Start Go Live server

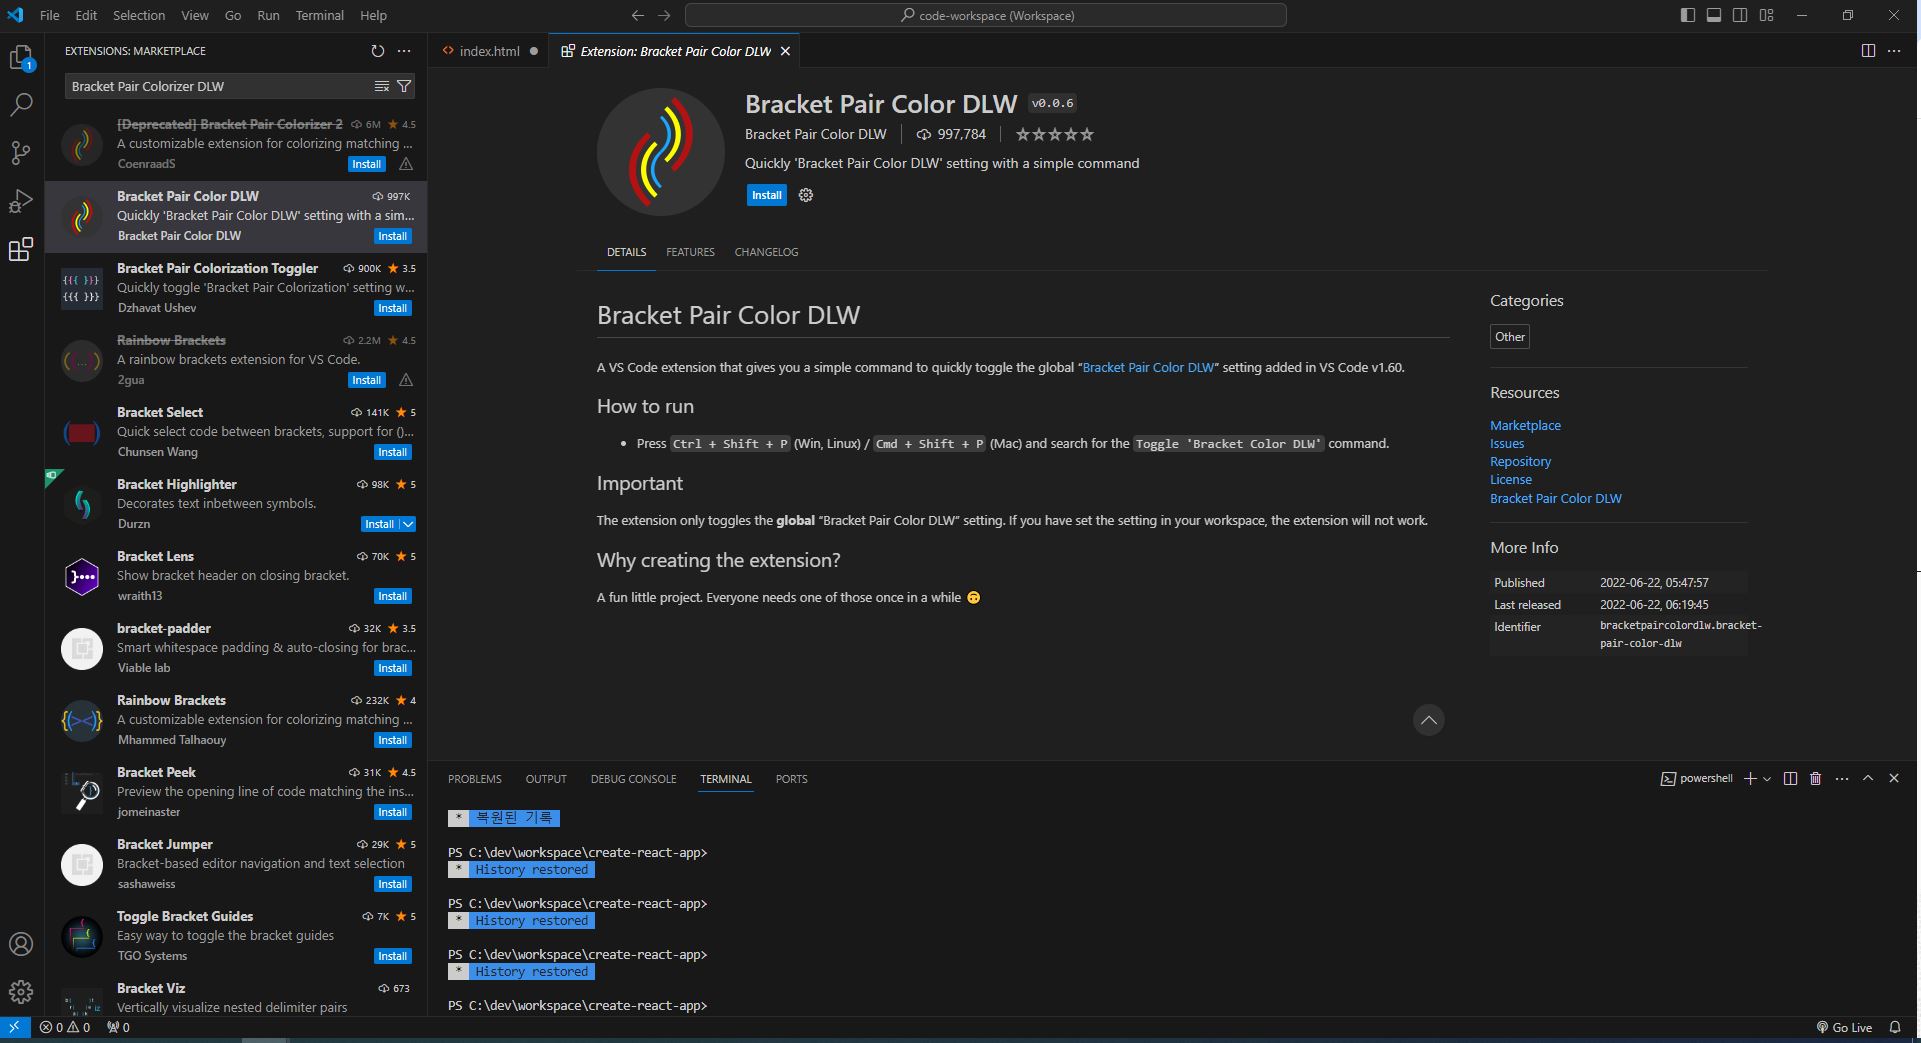coord(1844,1027)
